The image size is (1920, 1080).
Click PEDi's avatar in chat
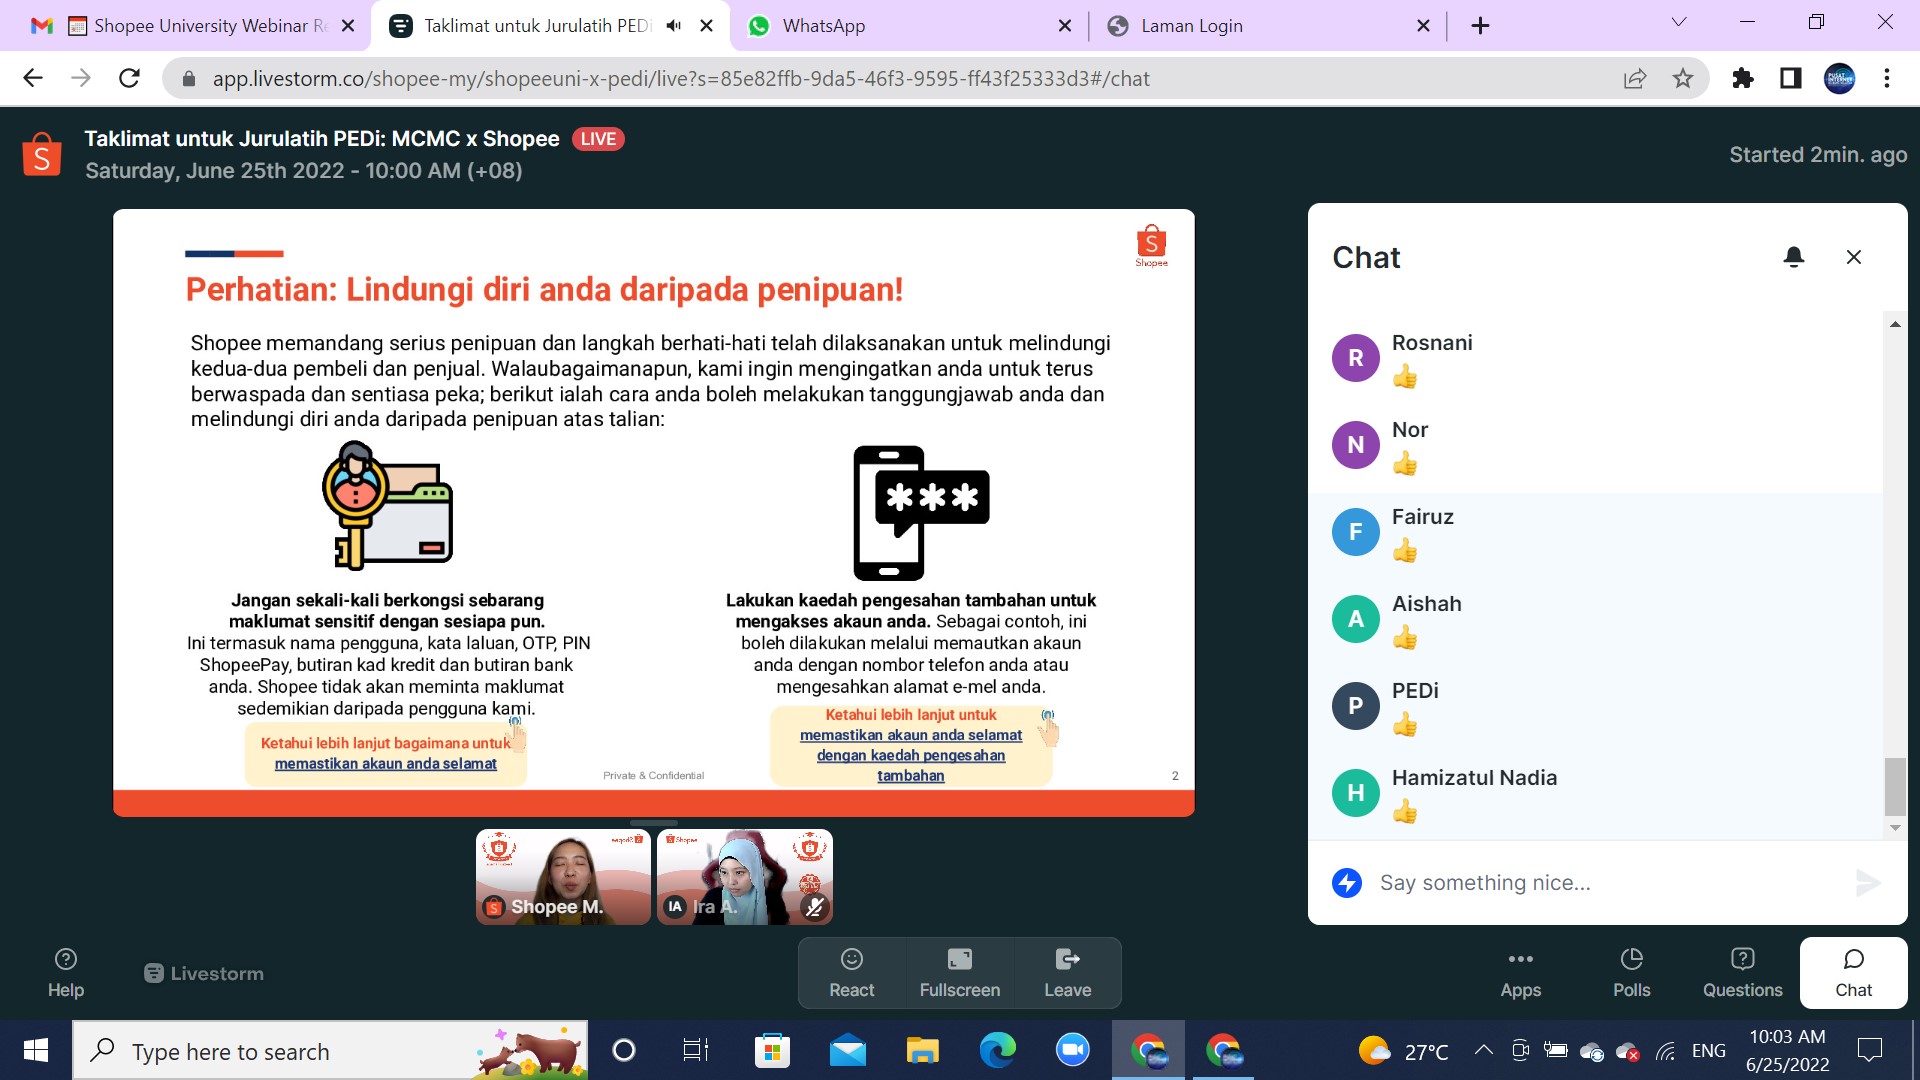[1355, 706]
